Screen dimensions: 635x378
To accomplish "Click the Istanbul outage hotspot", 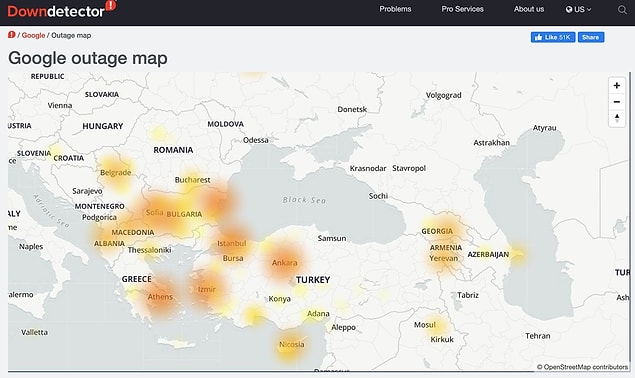I will click(x=232, y=243).
